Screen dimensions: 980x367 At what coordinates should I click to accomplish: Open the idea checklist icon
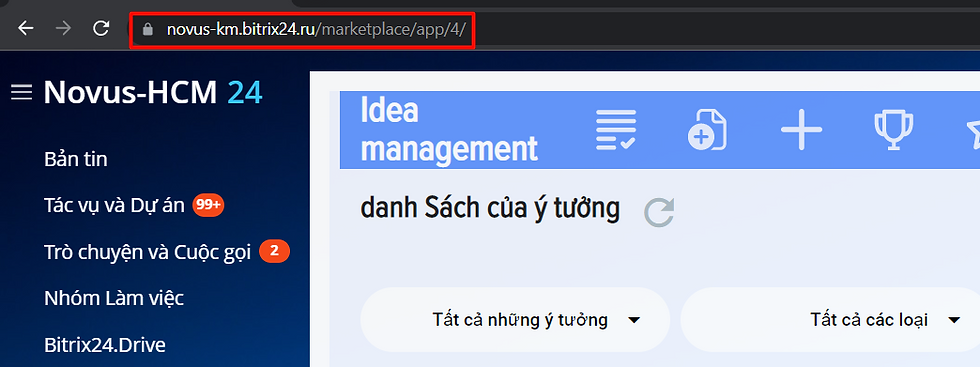pos(616,130)
